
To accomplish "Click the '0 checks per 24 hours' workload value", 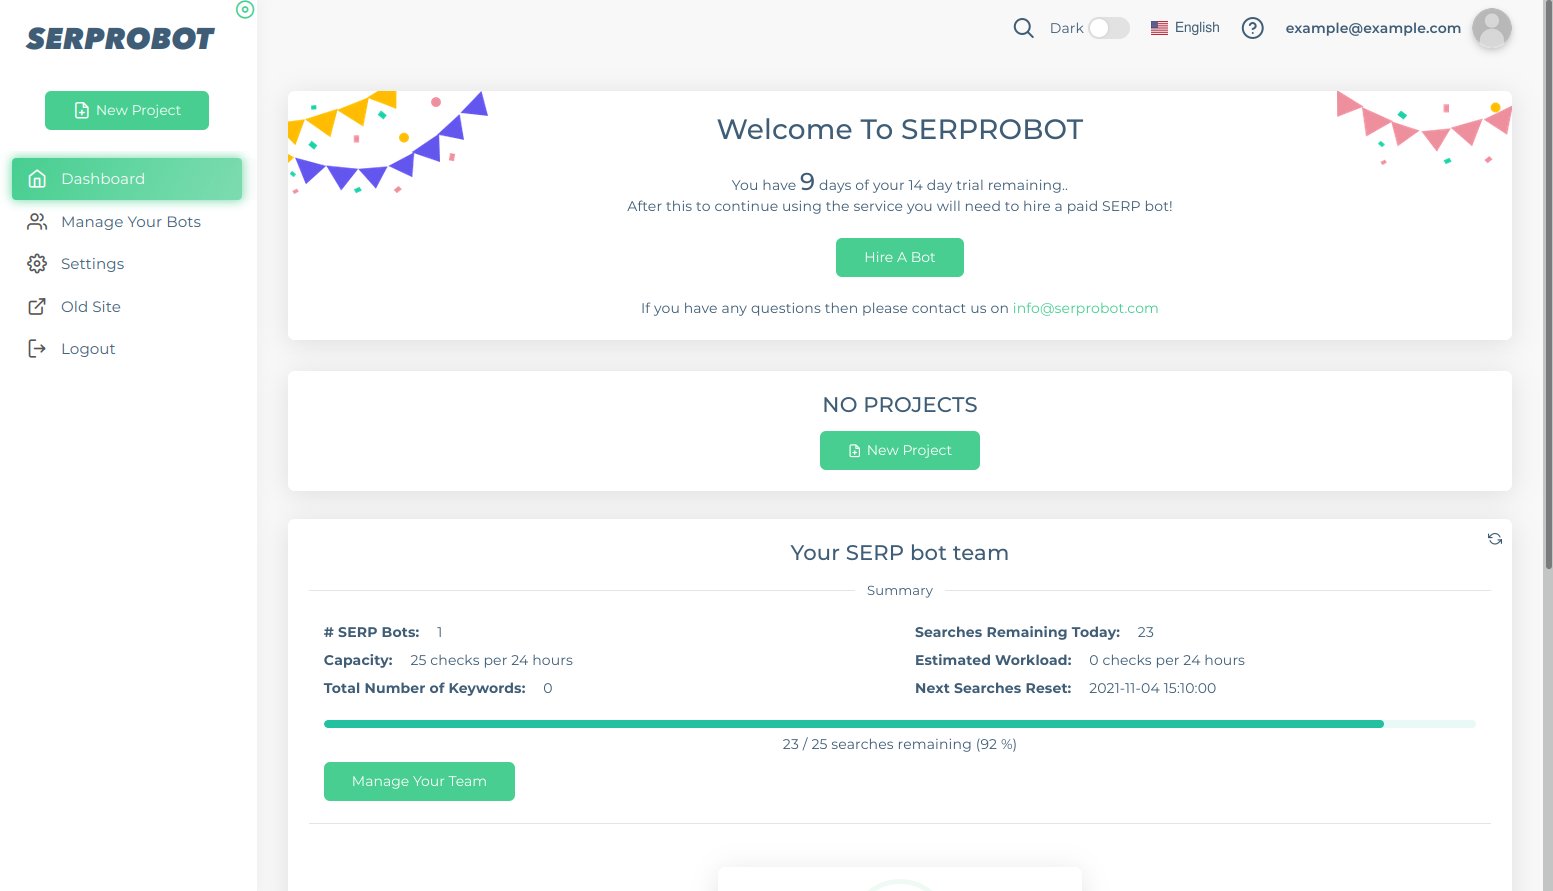I will (x=1166, y=660).
